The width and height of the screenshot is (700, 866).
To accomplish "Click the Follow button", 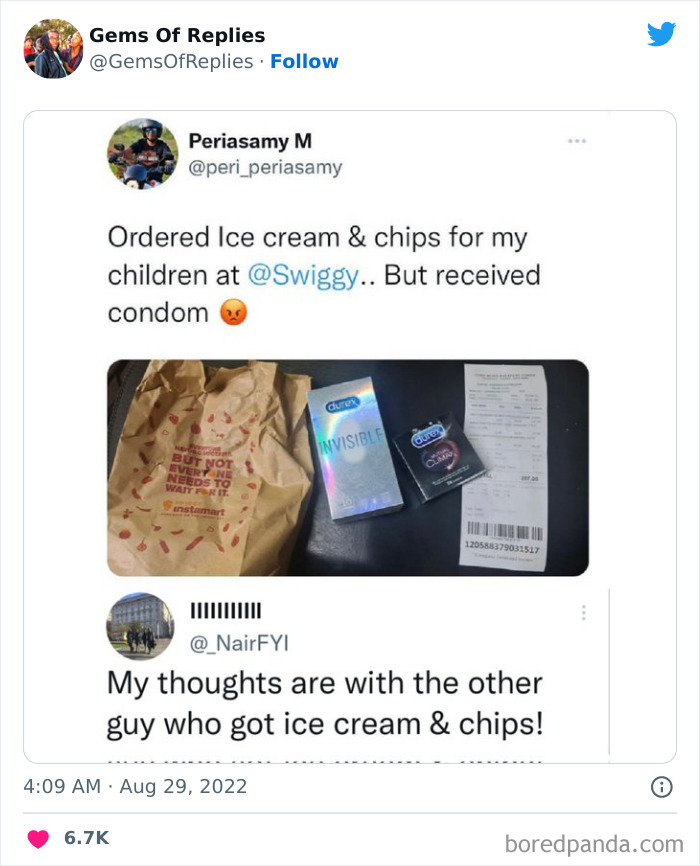I will coord(305,61).
